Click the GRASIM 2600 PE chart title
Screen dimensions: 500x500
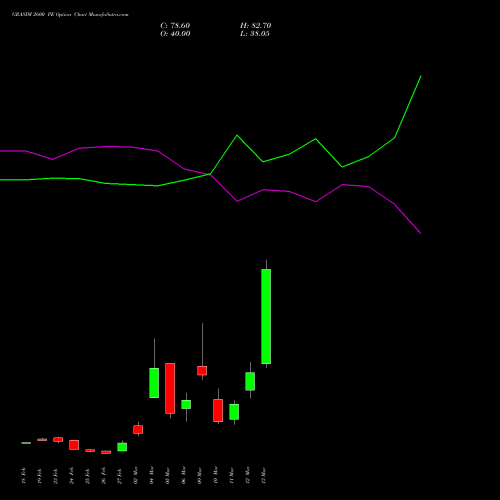(x=70, y=15)
